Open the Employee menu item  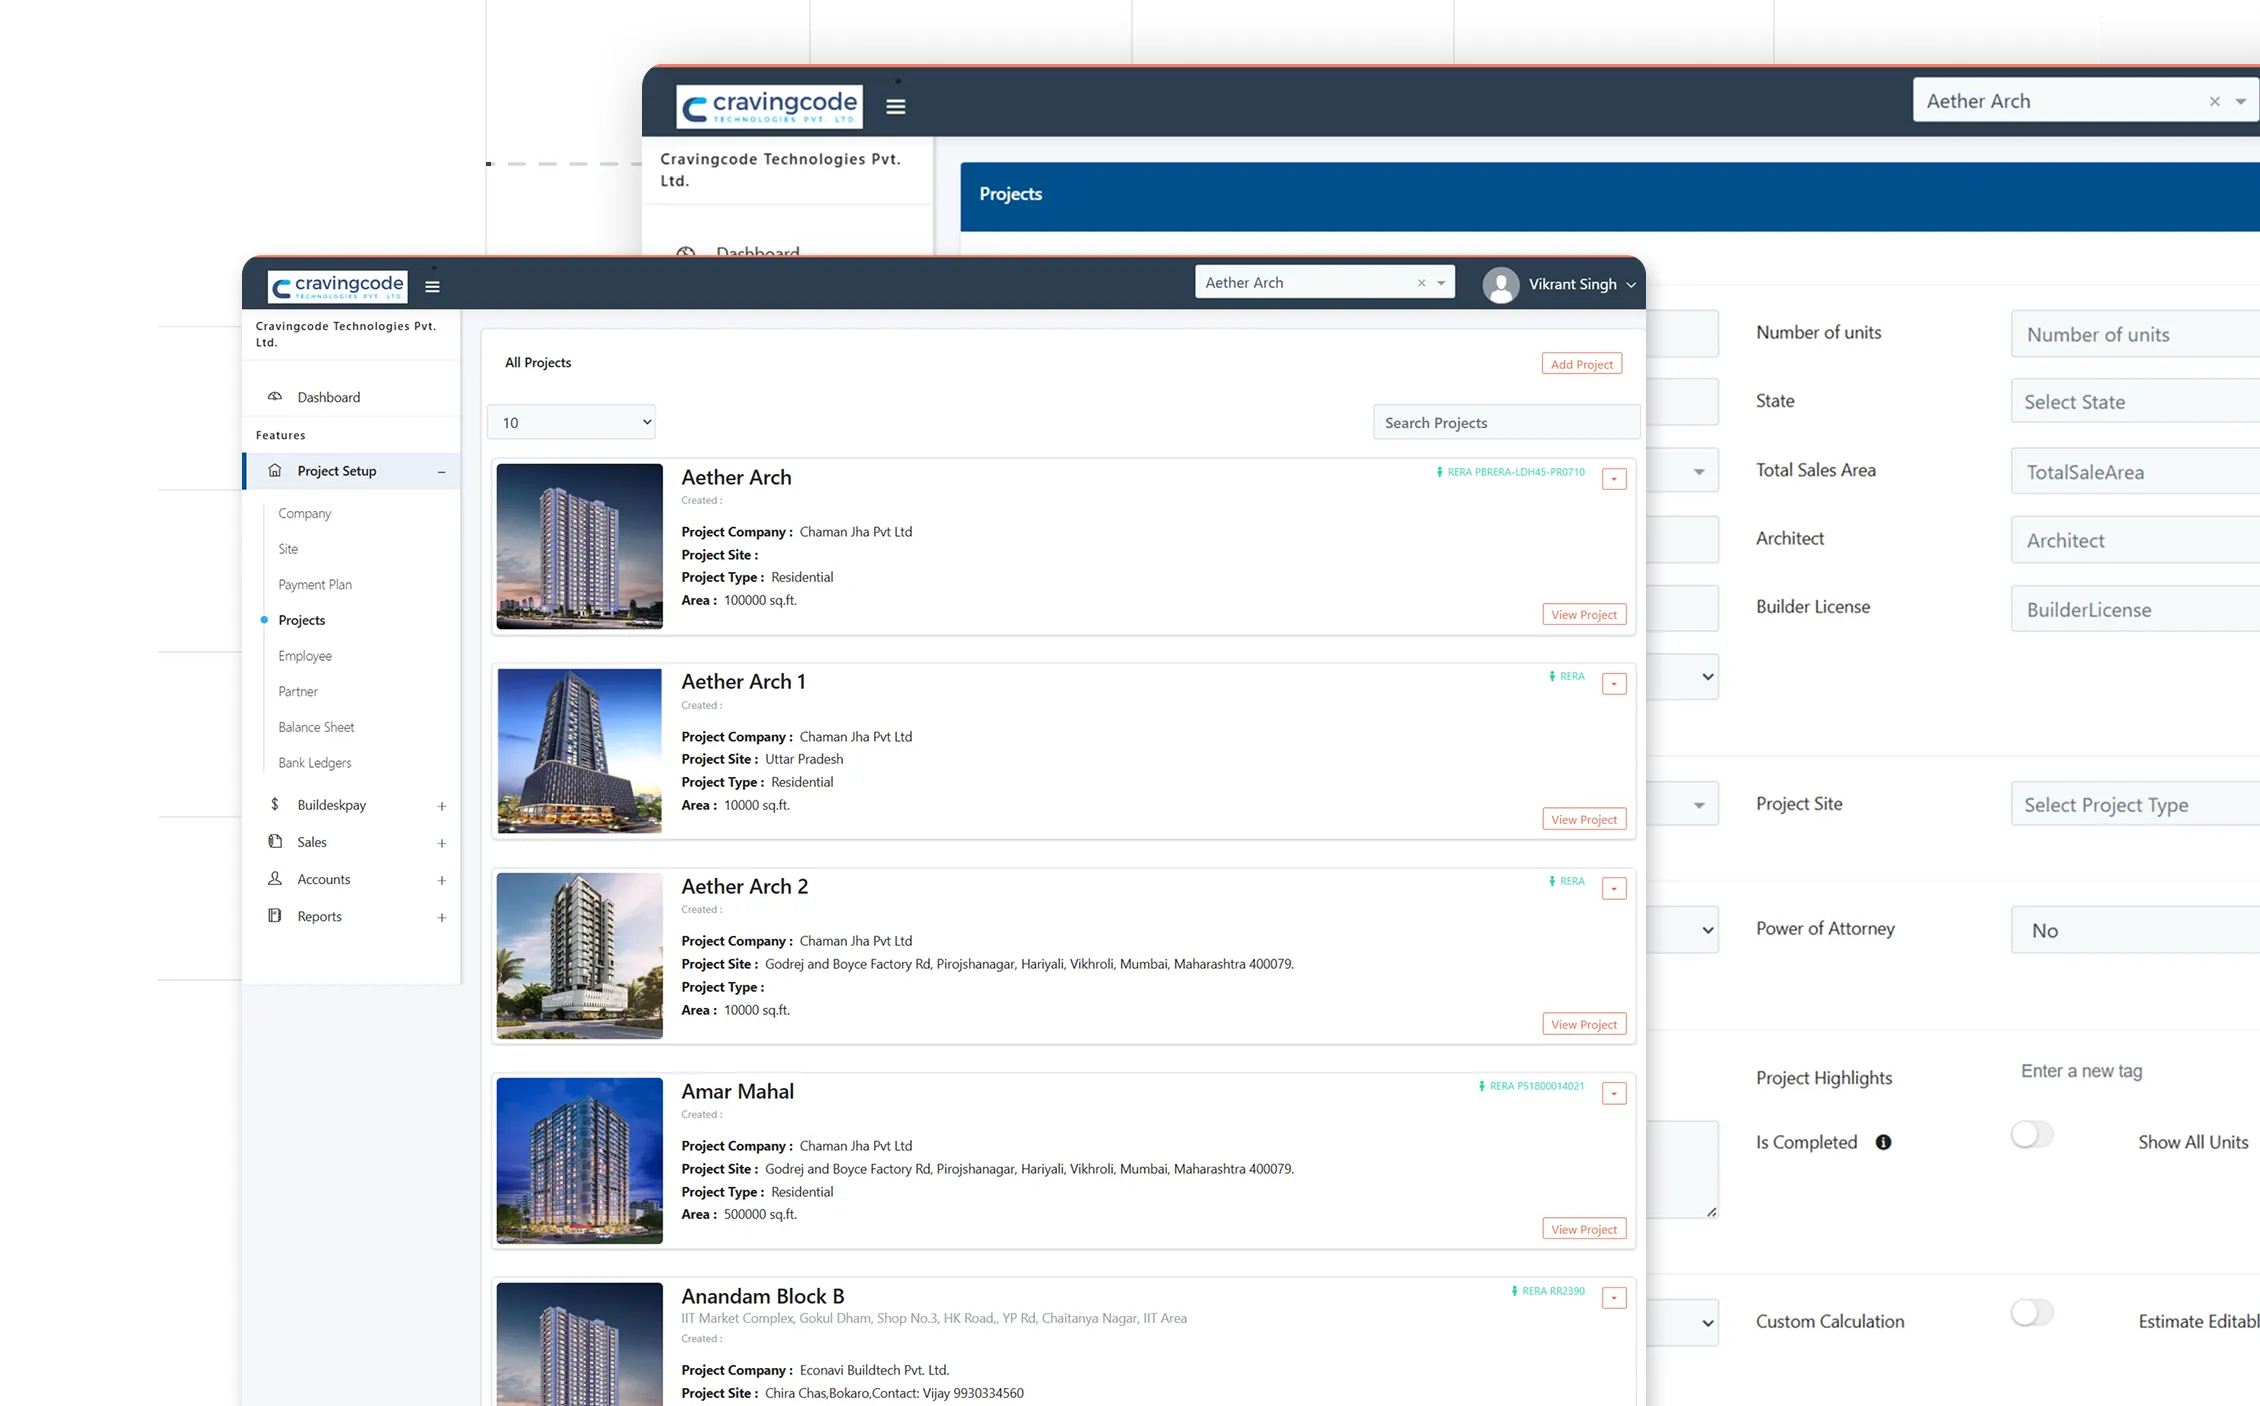pyautogui.click(x=305, y=656)
